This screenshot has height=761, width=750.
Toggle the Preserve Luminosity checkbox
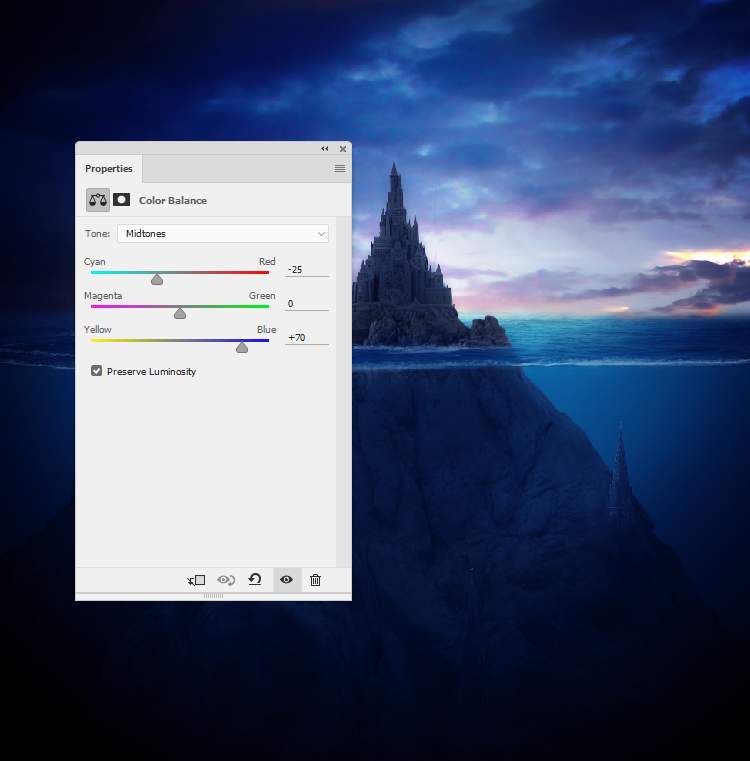96,371
